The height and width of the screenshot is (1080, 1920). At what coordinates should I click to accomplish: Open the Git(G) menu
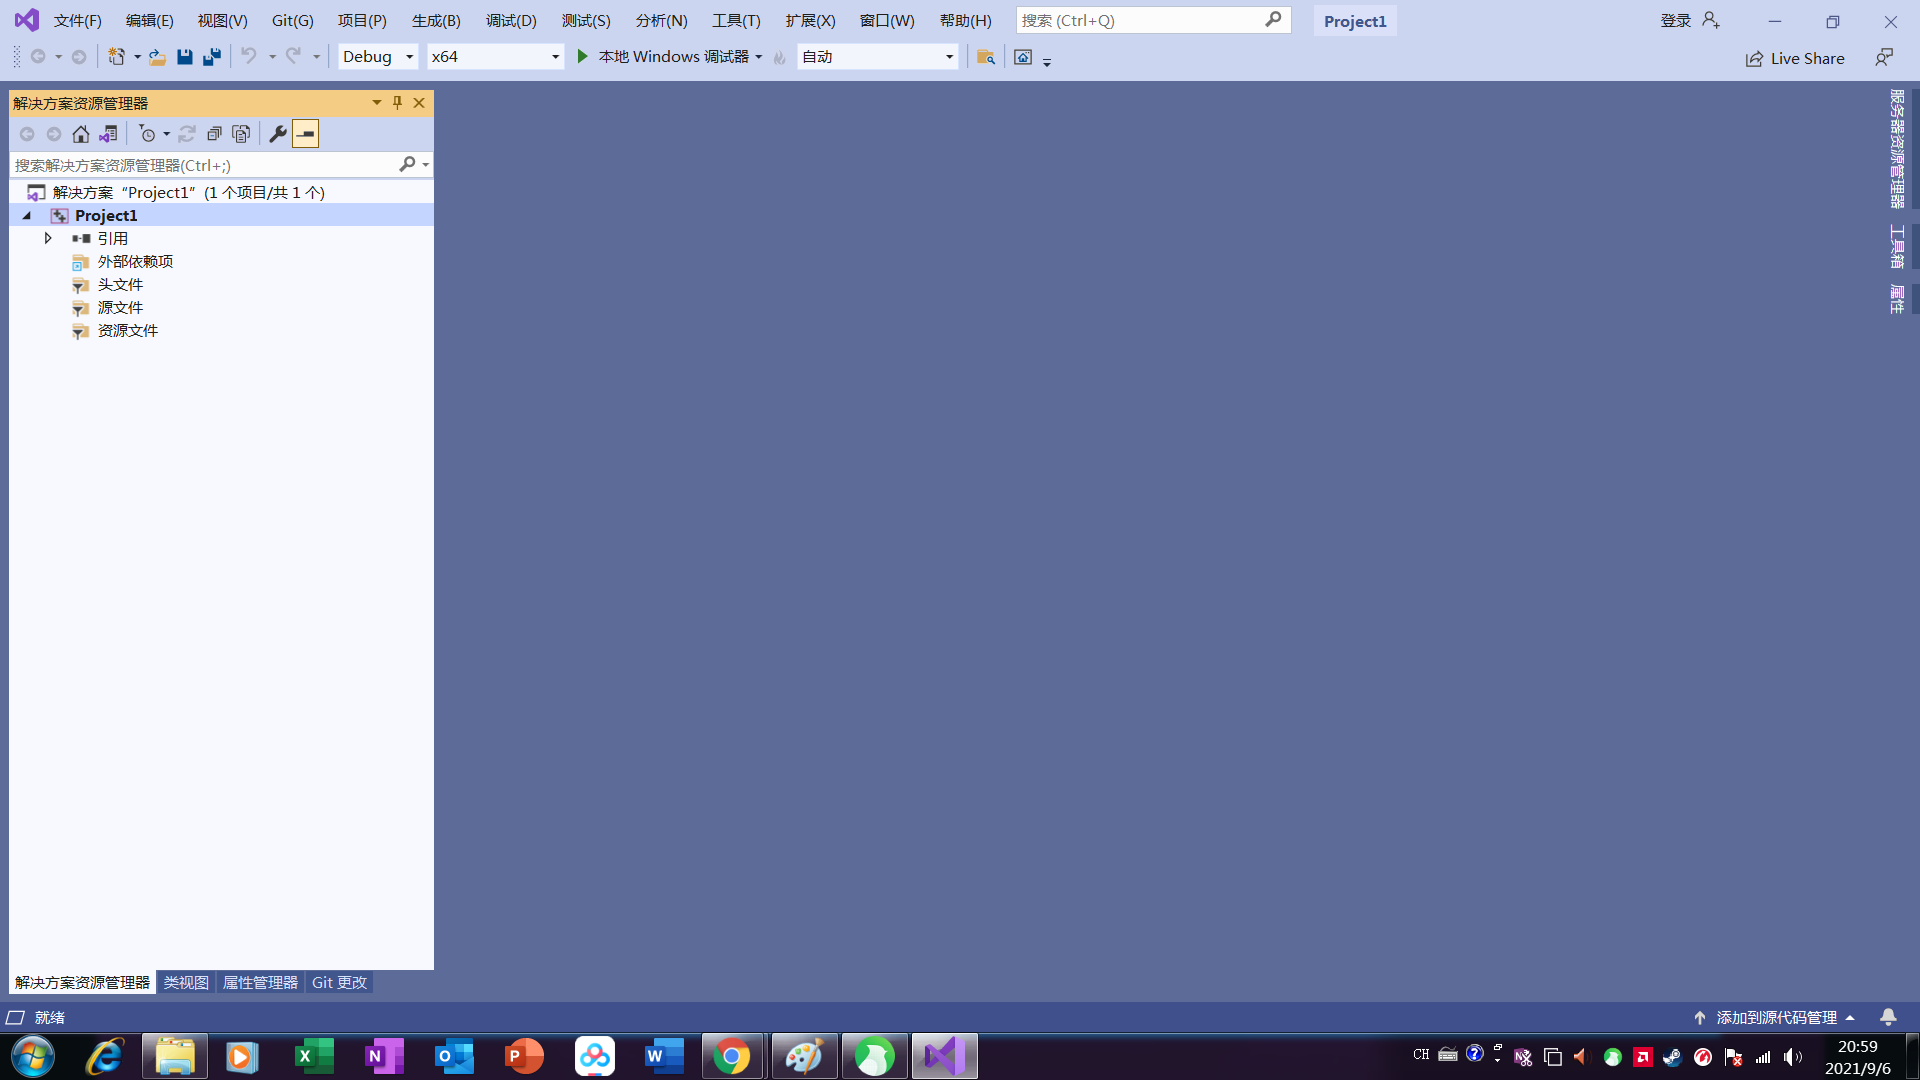tap(293, 21)
